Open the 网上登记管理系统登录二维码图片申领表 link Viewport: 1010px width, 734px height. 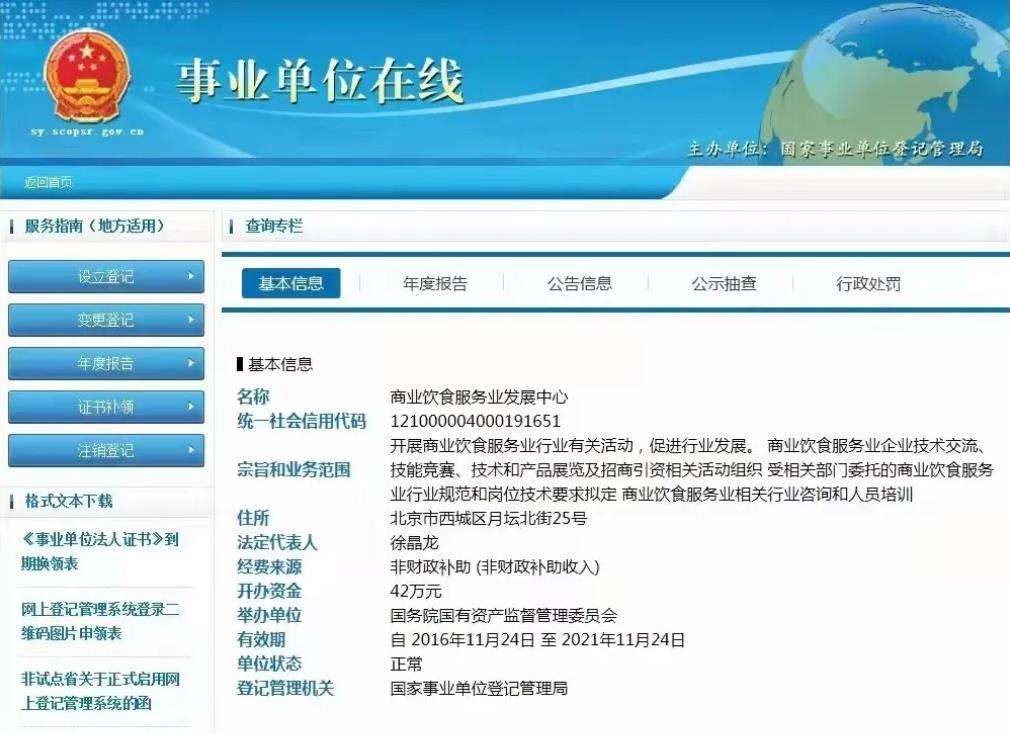click(x=99, y=621)
